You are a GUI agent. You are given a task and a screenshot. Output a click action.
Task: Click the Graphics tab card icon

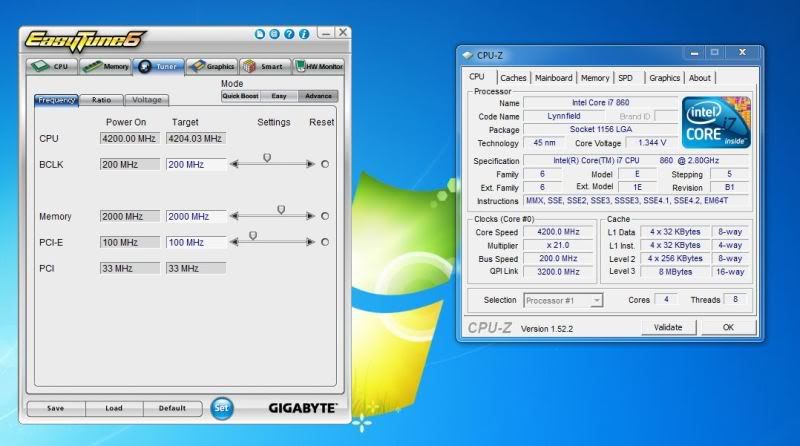coord(197,66)
